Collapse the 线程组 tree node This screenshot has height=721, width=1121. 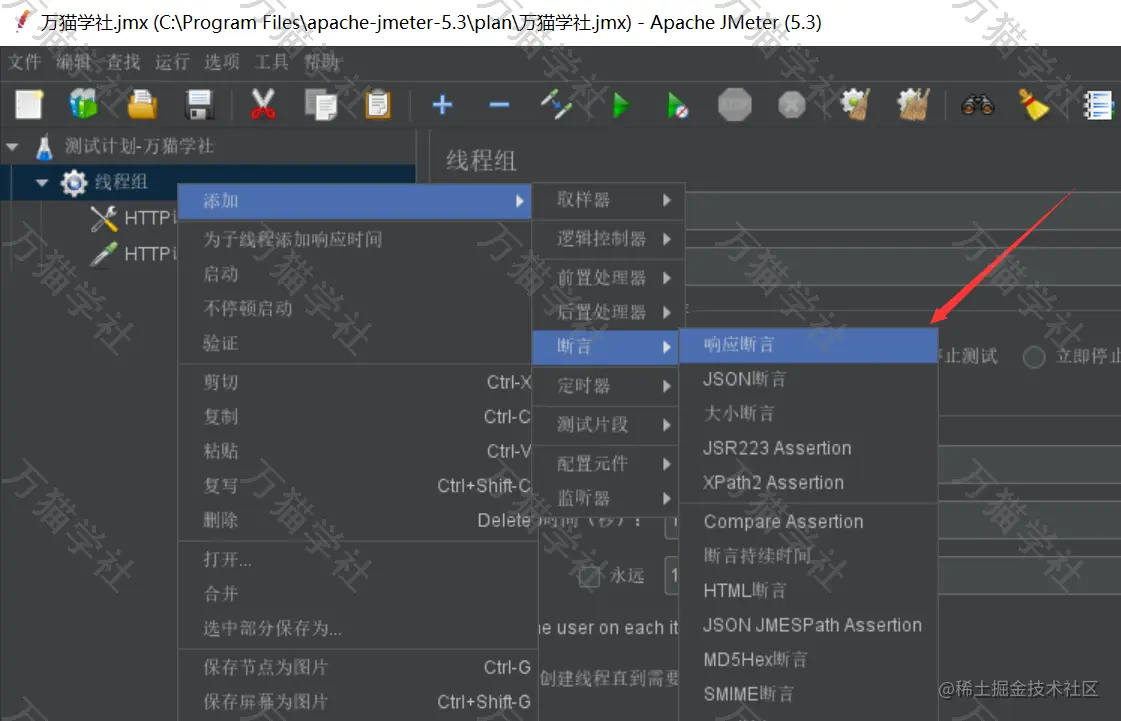tap(42, 182)
